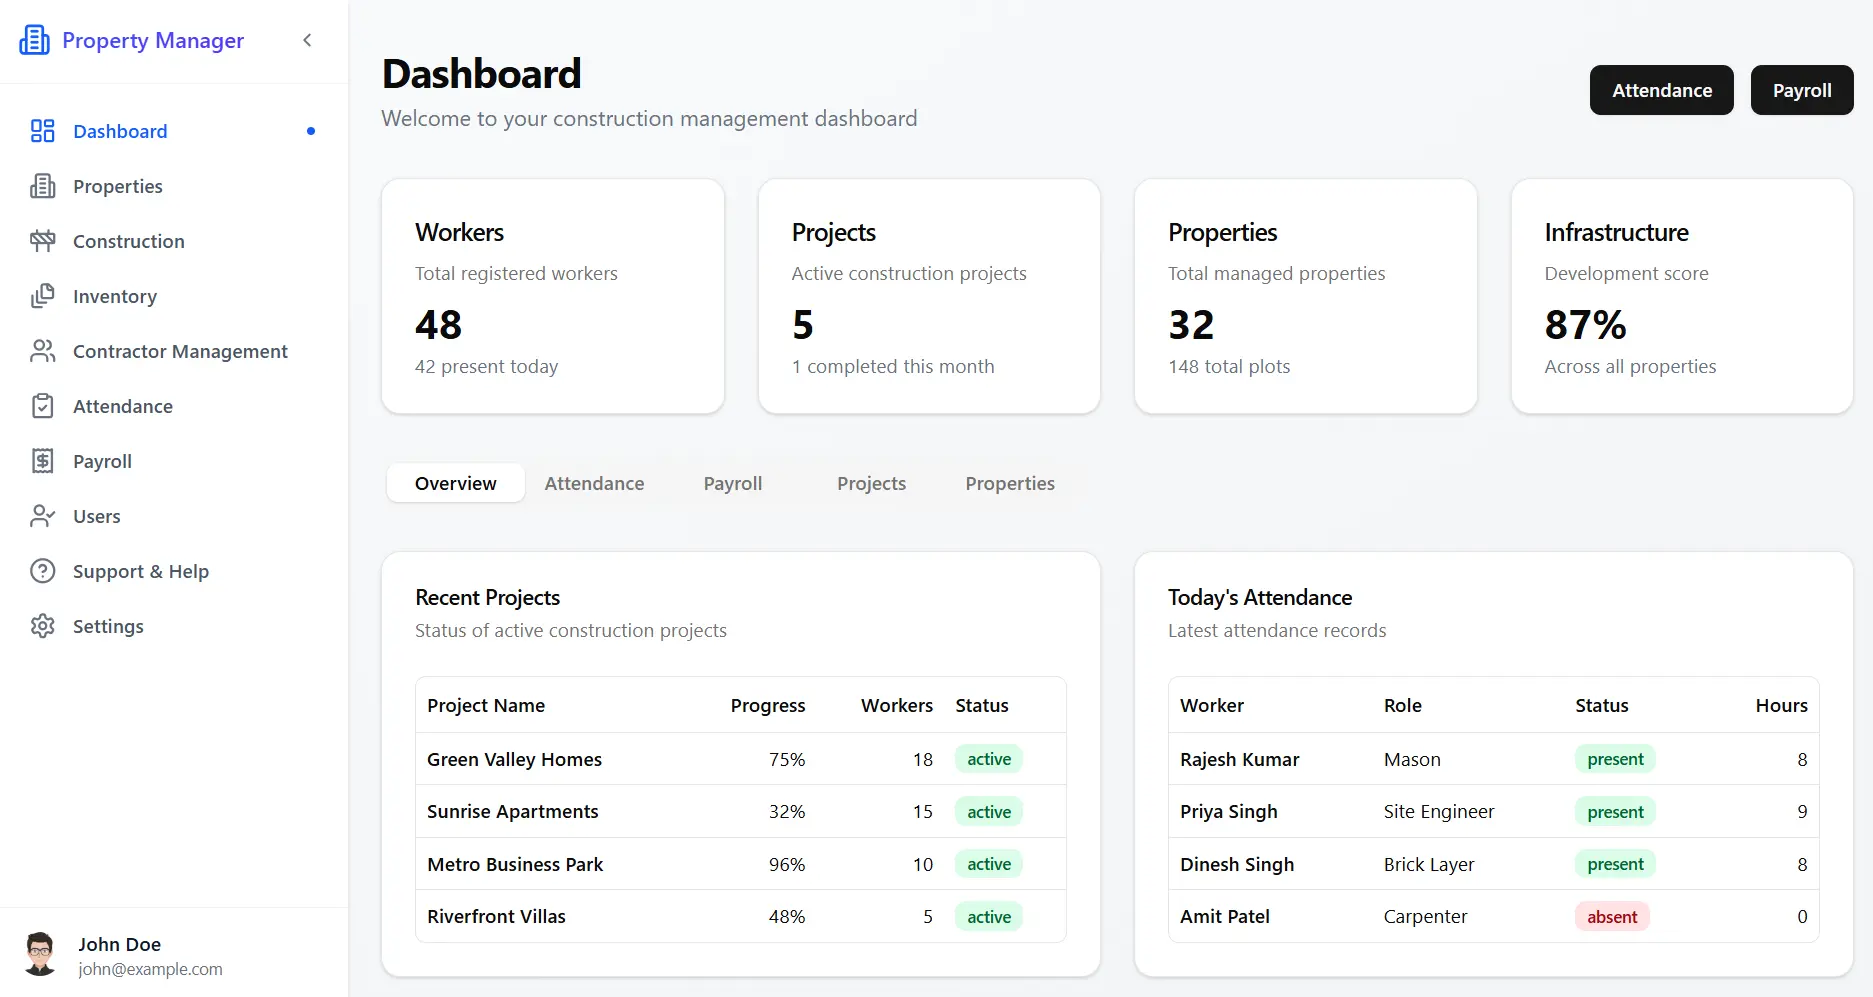Click the Contractor Management sidebar icon
The height and width of the screenshot is (997, 1873).
42,351
